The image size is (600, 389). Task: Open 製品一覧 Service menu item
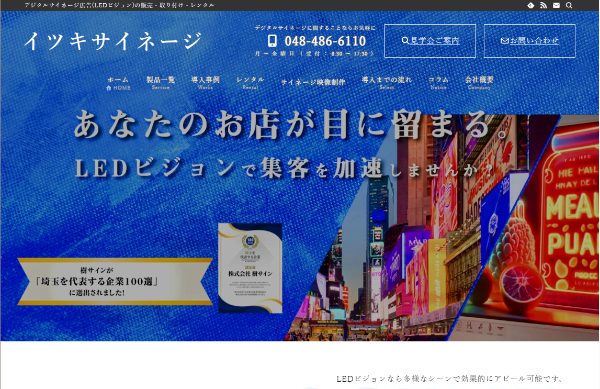(160, 83)
